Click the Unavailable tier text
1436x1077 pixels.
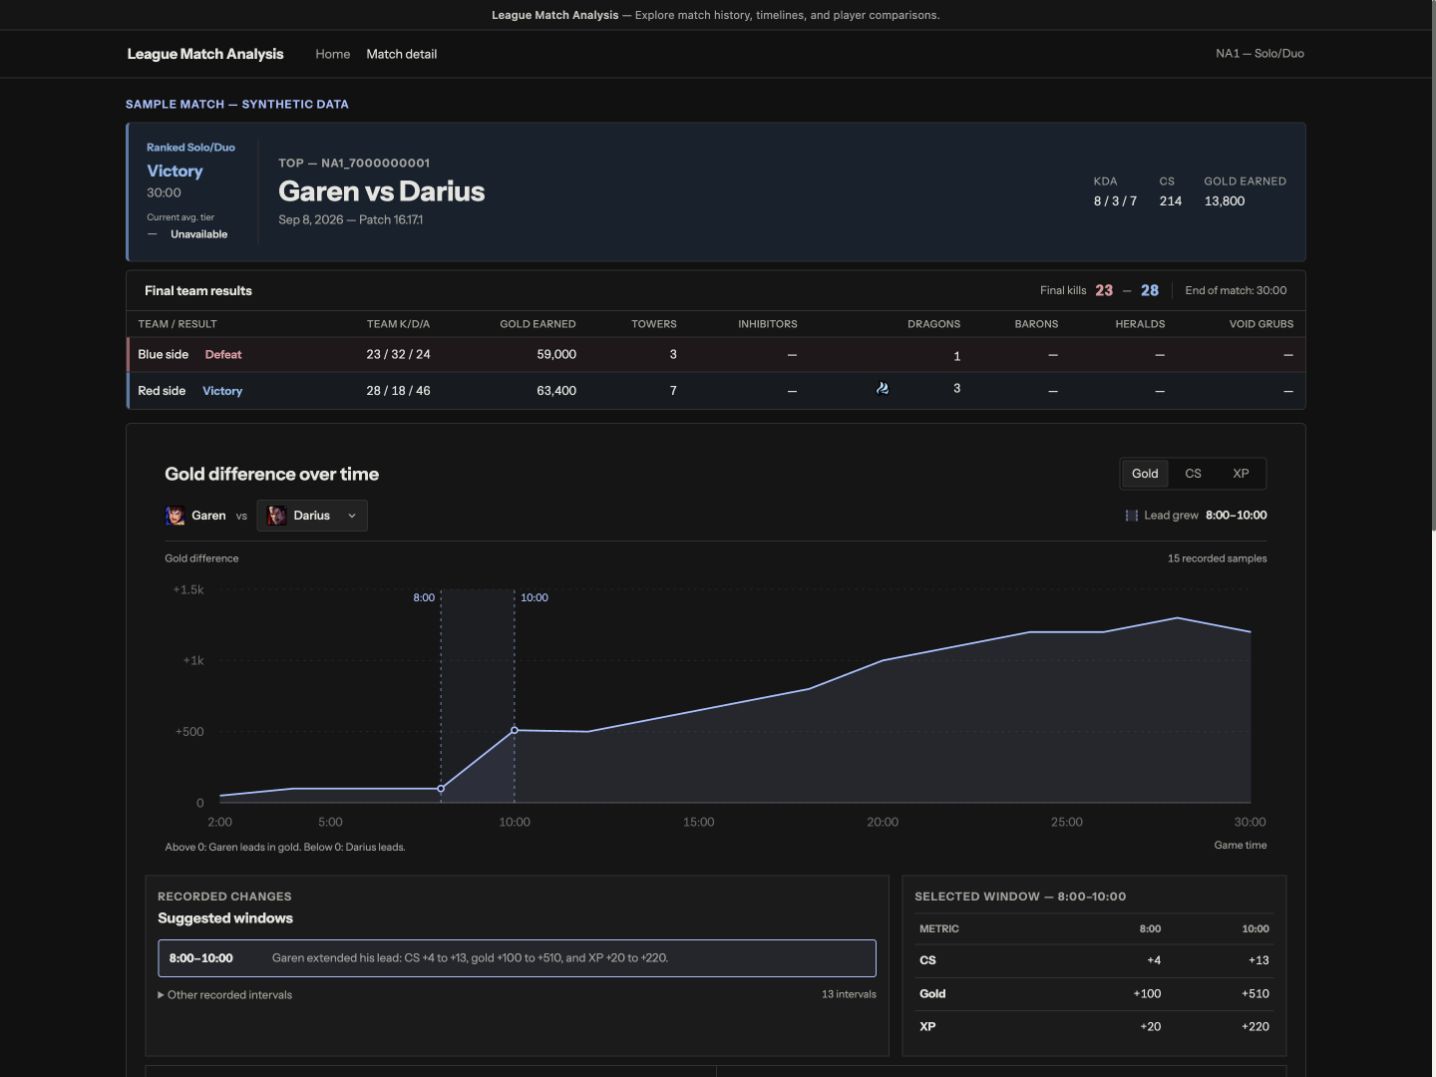pyautogui.click(x=199, y=235)
